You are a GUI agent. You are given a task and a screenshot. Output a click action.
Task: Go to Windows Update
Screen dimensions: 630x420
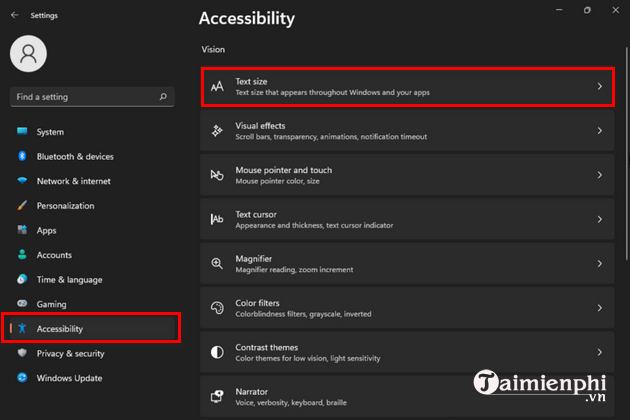[x=92, y=378]
